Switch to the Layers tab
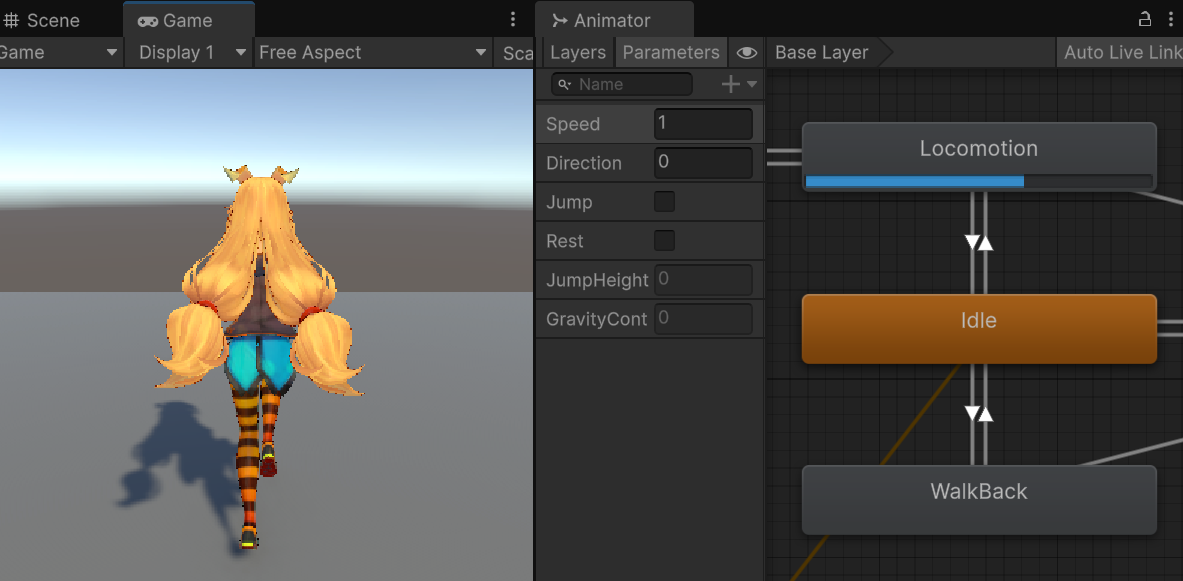 (577, 53)
